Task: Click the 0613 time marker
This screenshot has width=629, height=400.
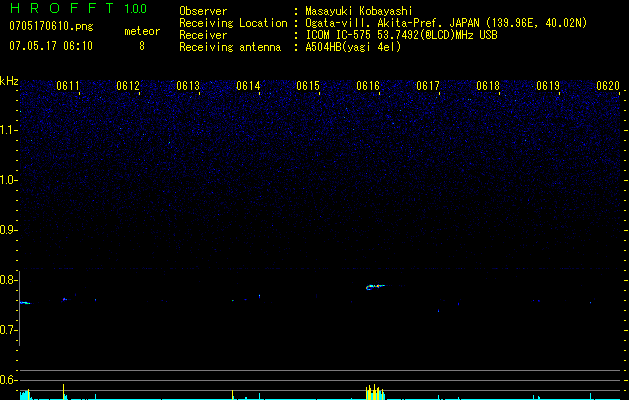Action: [x=188, y=86]
